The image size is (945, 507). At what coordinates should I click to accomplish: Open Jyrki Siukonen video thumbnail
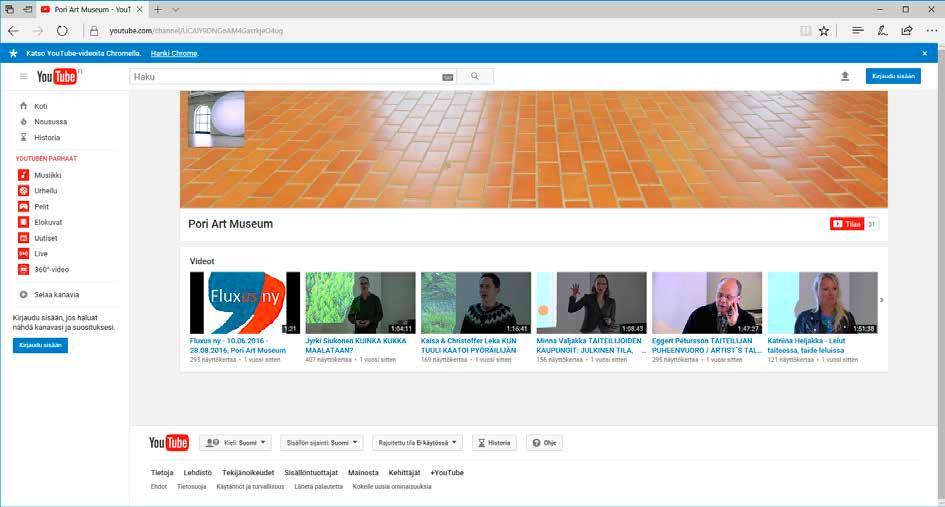point(360,303)
